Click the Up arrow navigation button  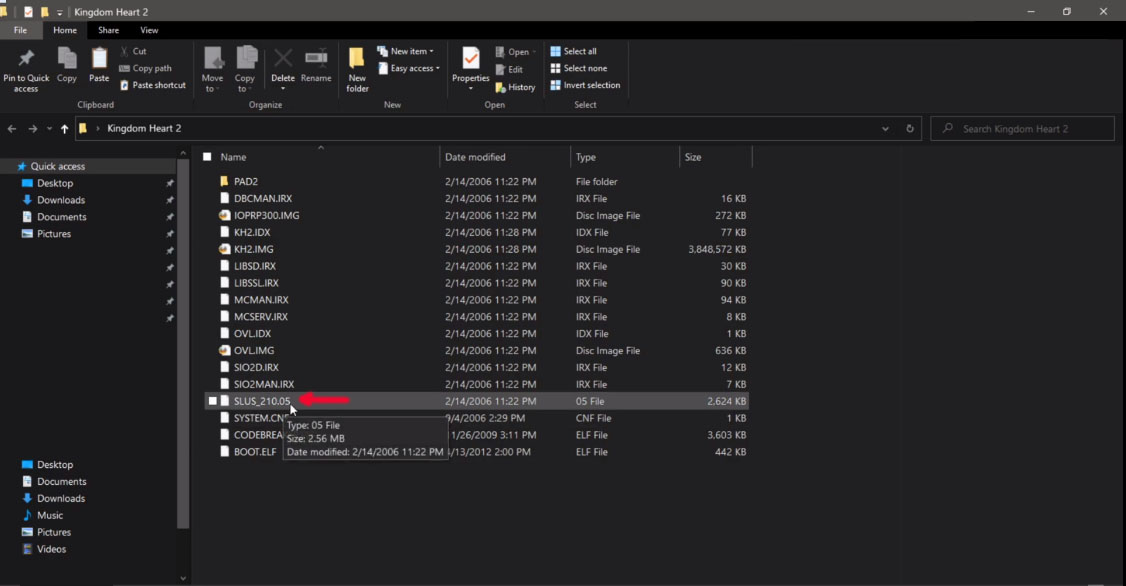click(65, 129)
